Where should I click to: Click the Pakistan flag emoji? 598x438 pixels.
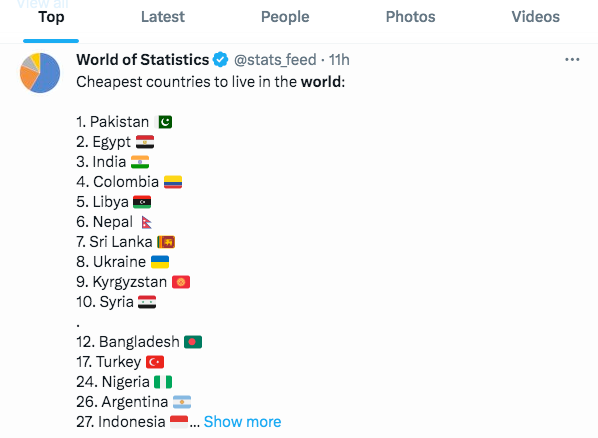pyautogui.click(x=165, y=122)
